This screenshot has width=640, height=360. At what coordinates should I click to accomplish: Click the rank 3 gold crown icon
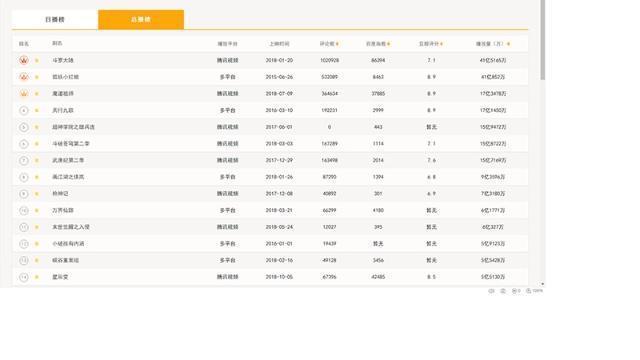pyautogui.click(x=24, y=94)
